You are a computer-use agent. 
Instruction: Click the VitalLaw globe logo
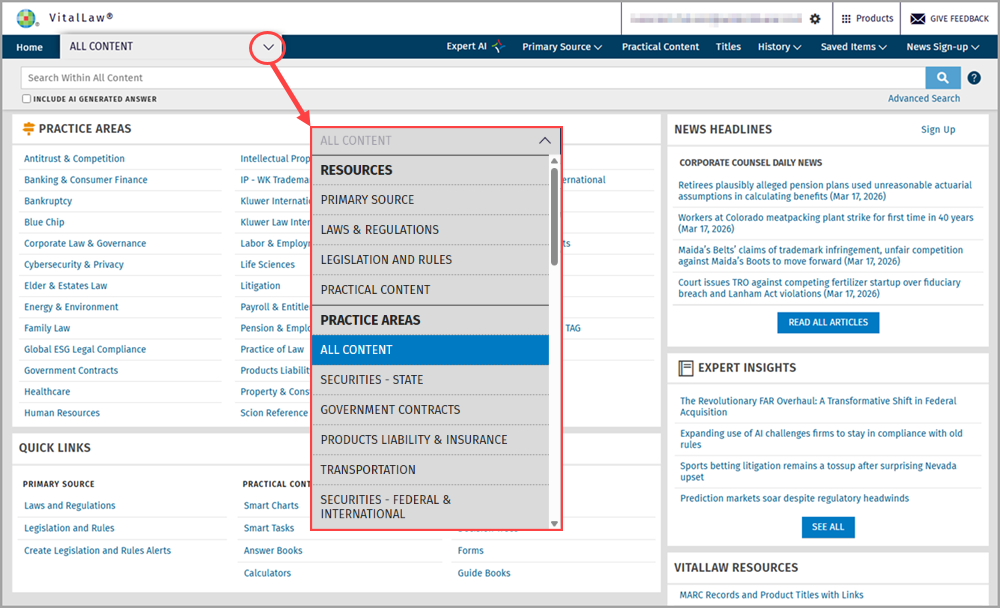coord(26,19)
